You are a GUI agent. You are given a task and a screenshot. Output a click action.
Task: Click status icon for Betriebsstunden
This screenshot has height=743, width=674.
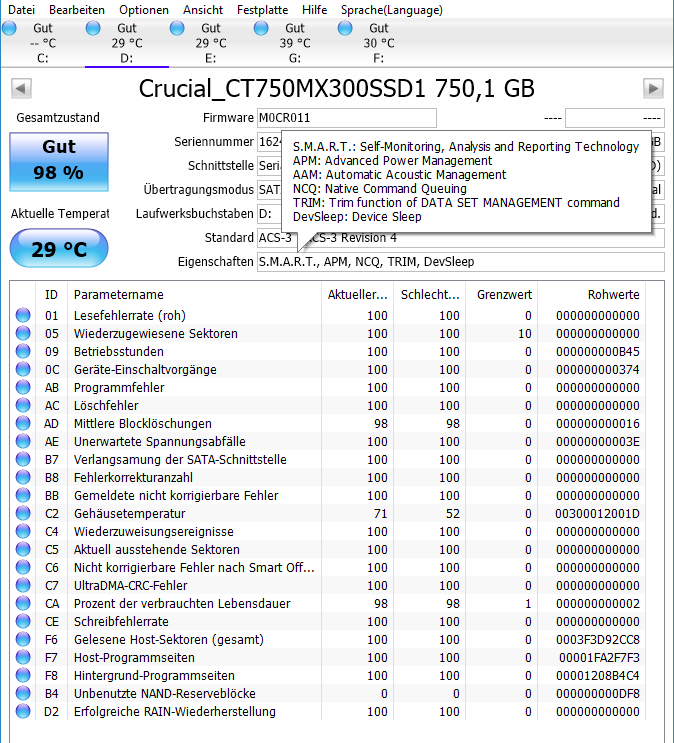click(23, 351)
